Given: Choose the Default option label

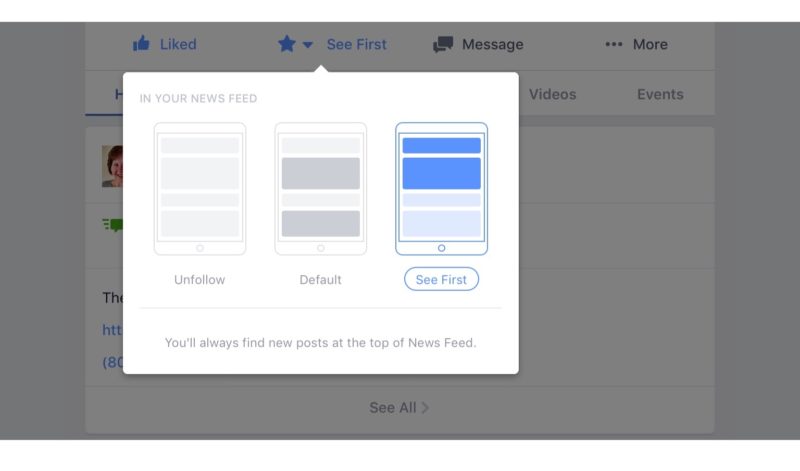Looking at the screenshot, I should (320, 280).
